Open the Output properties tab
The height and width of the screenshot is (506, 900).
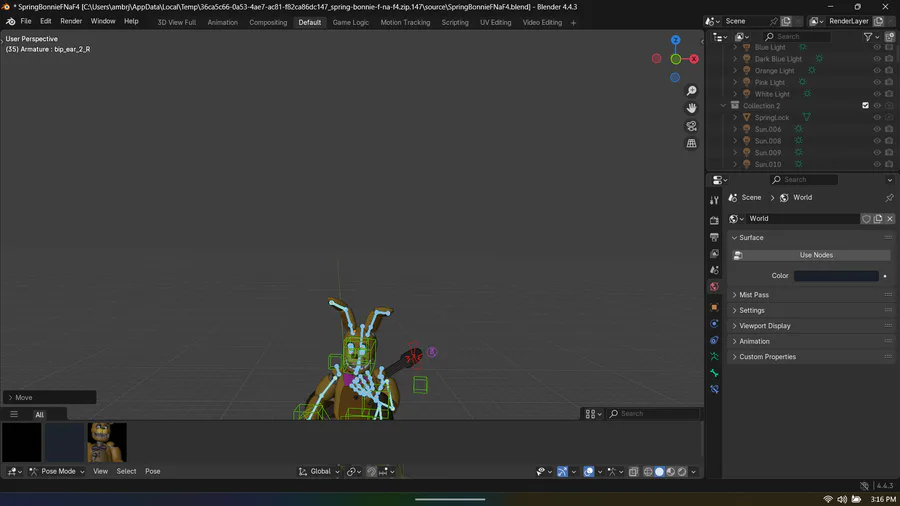point(714,237)
